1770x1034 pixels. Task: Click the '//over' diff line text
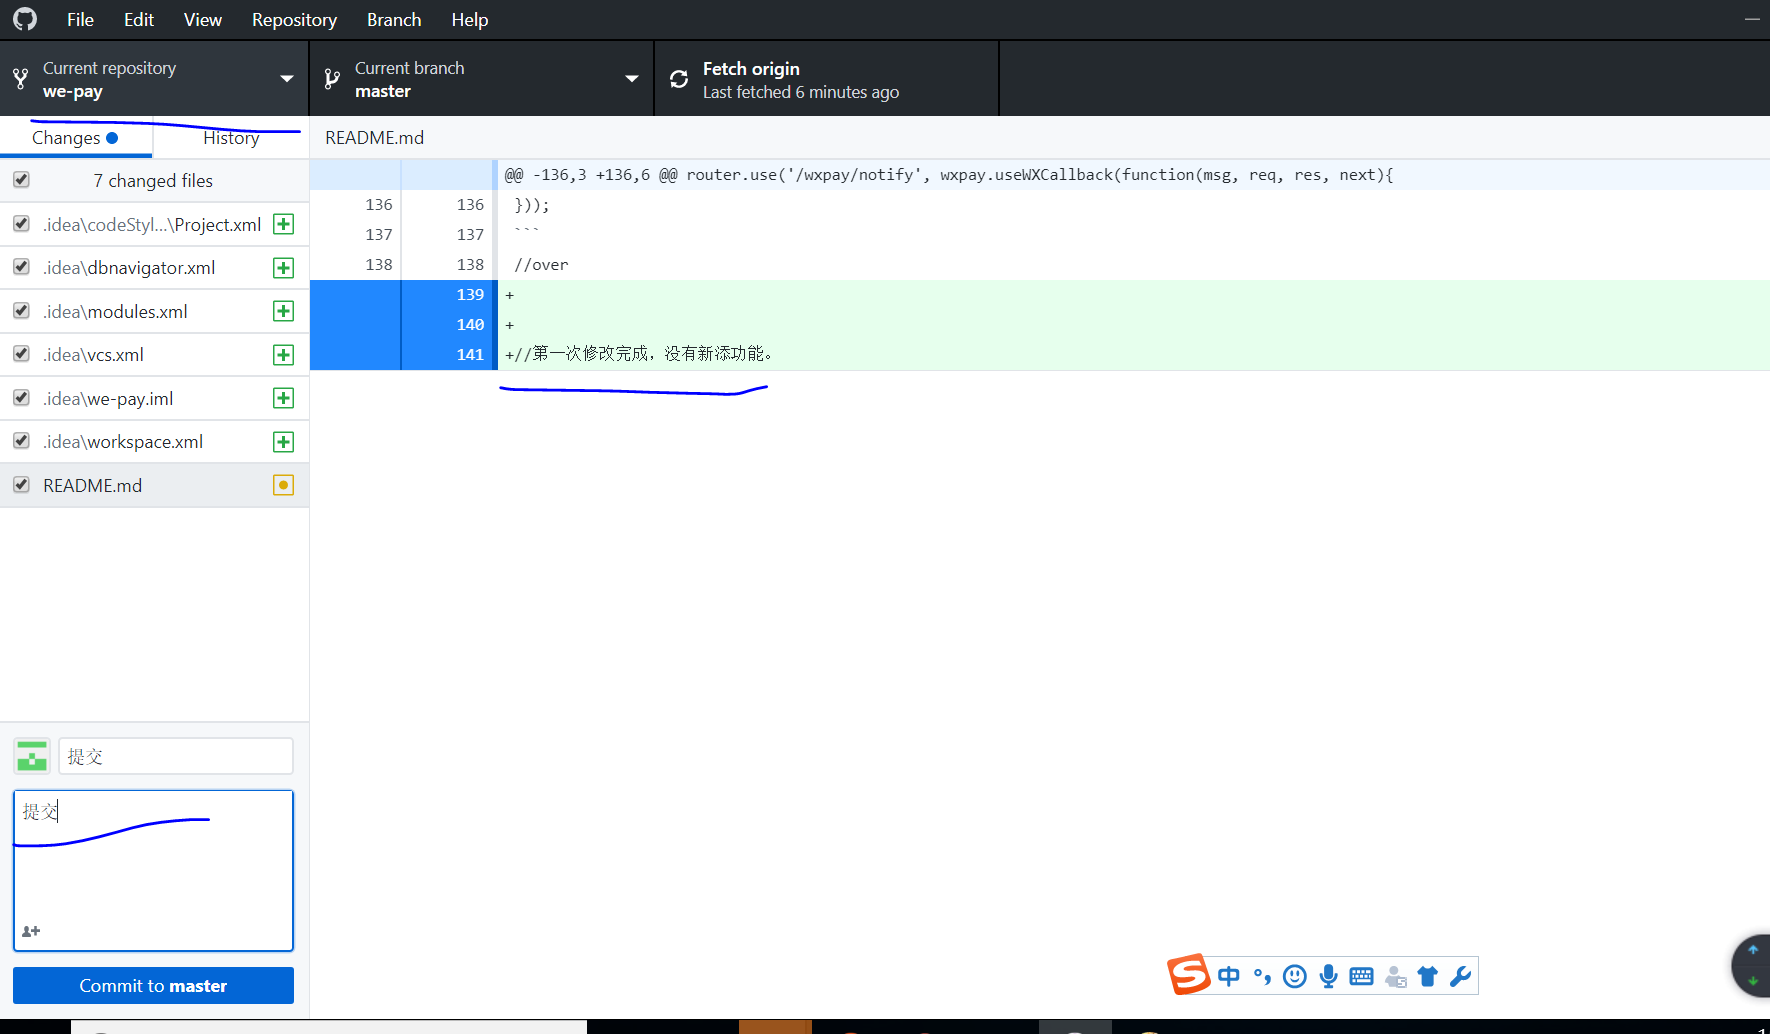(541, 265)
